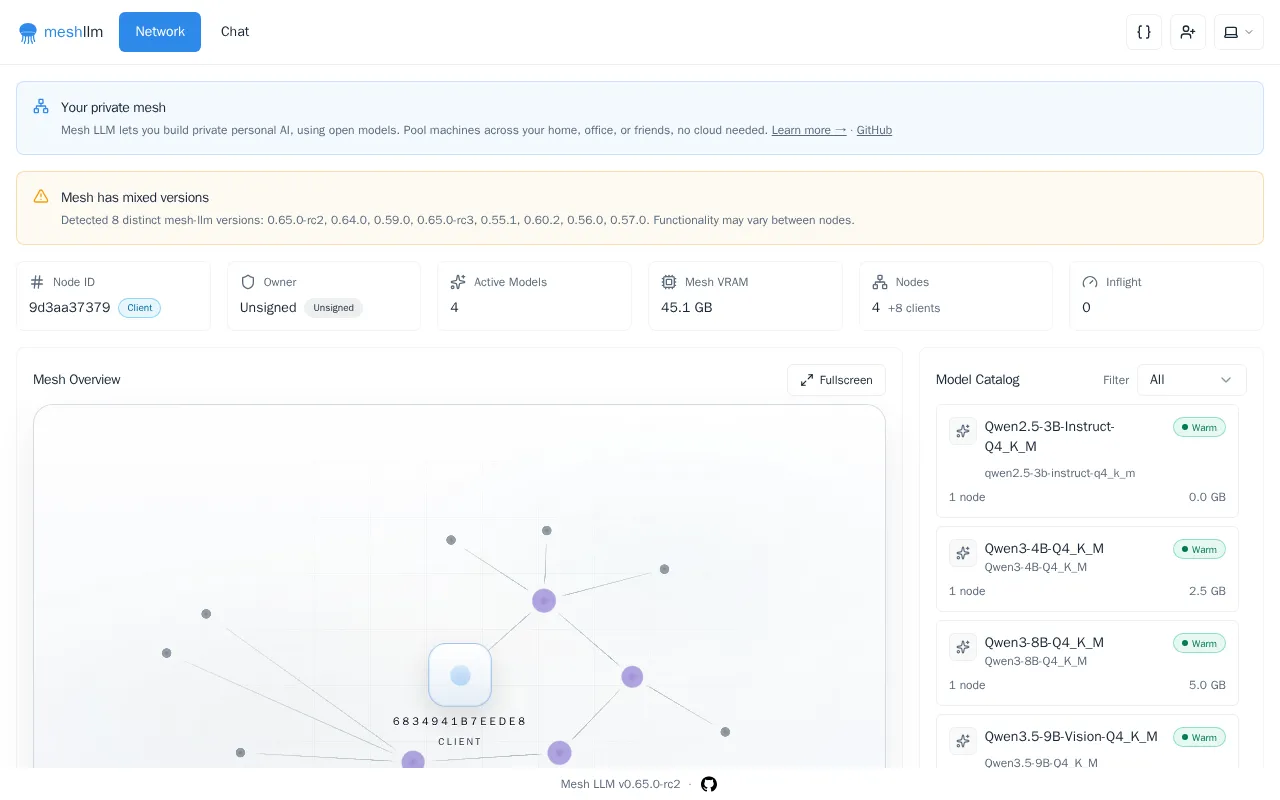Open the Qwen3.5-9B-Vision-Q4_K_M model card
Screen dimensions: 1280x800
[x=1087, y=741]
